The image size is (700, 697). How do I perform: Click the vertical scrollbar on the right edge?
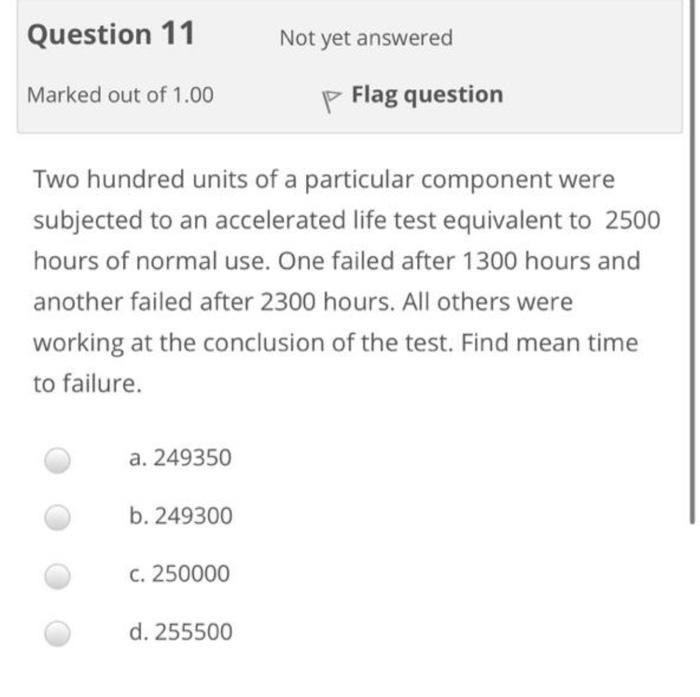692,261
